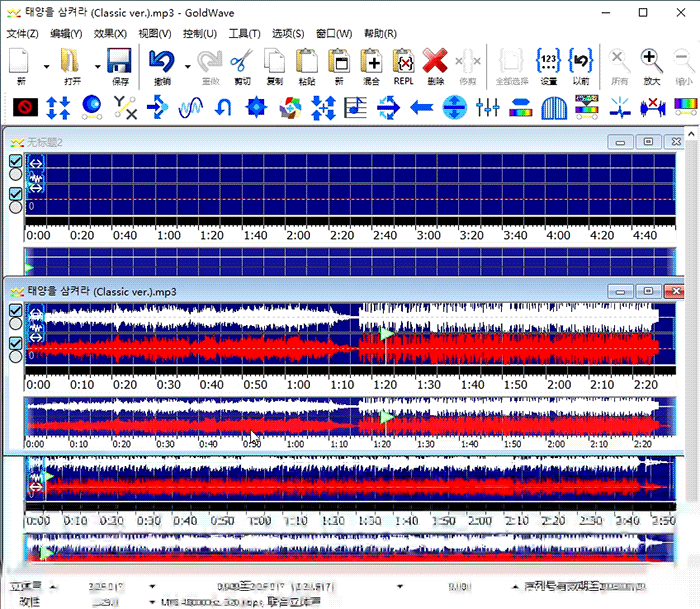The width and height of the screenshot is (700, 609).
Task: Select white channel radio button in mp3 window
Action: 16,324
